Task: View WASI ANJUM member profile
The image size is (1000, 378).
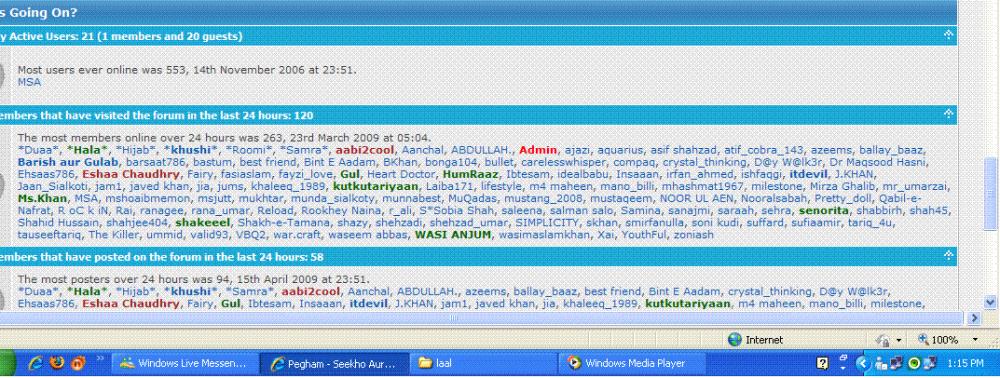Action: (x=453, y=235)
